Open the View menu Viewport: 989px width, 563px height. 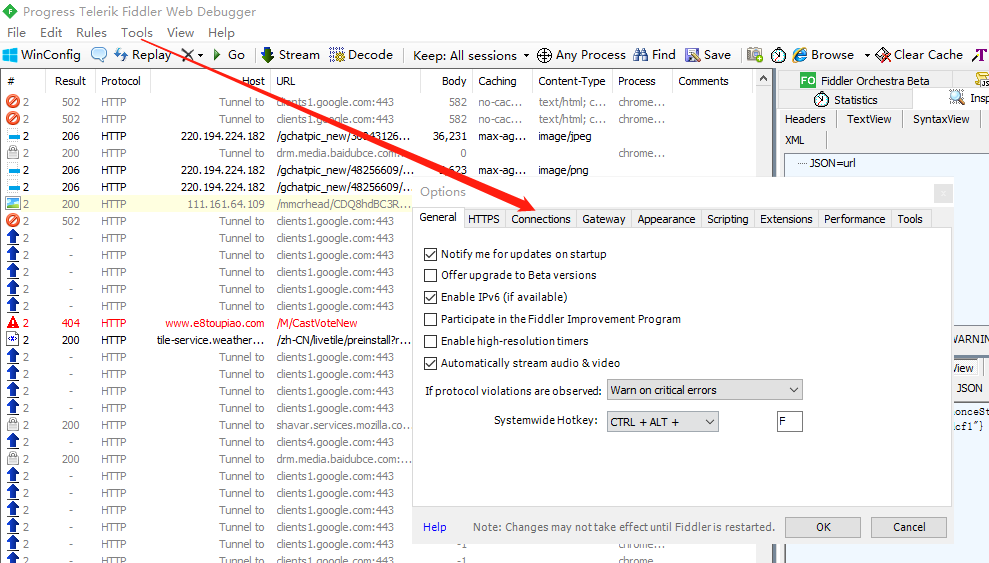(x=180, y=33)
